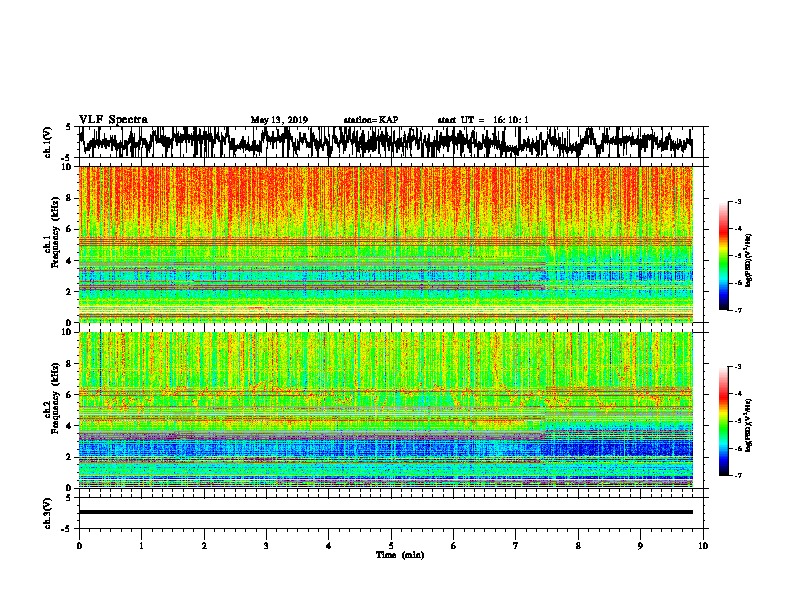The height and width of the screenshot is (612, 792).
Task: Click the "8" tick on the time axis
Action: 578,546
